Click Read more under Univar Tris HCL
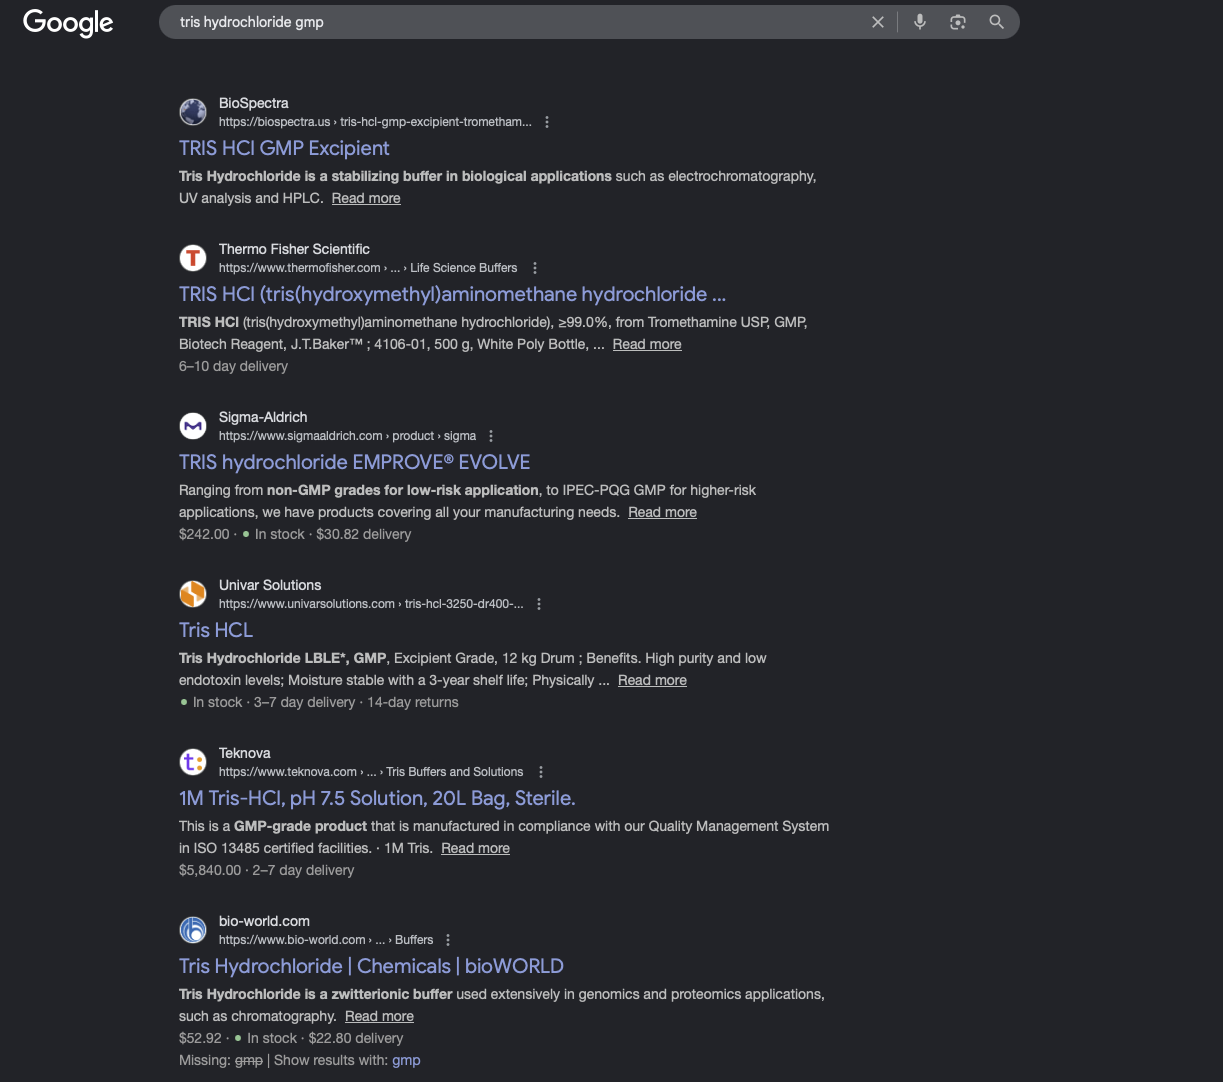 pos(652,680)
